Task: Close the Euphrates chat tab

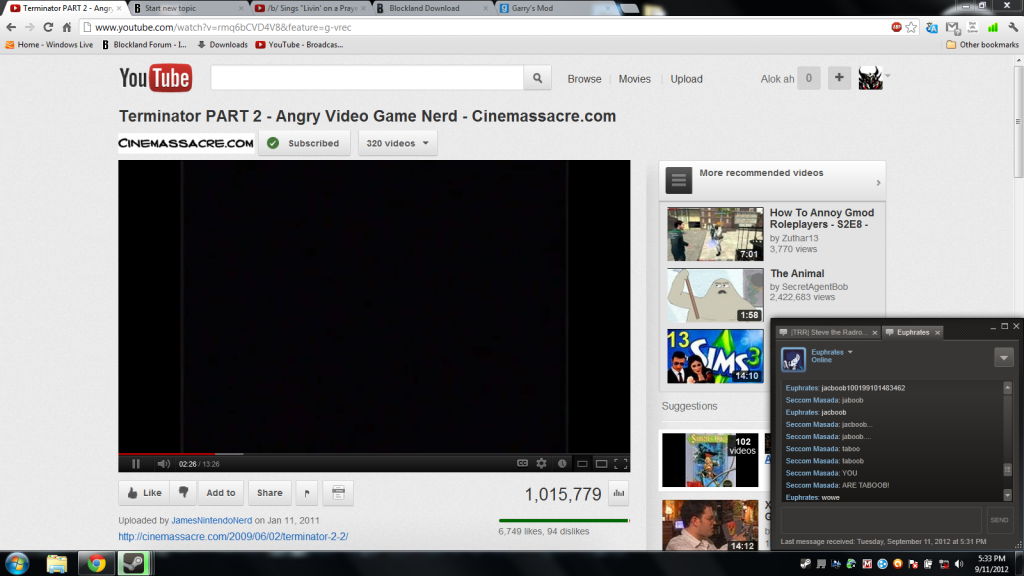Action: coord(937,333)
